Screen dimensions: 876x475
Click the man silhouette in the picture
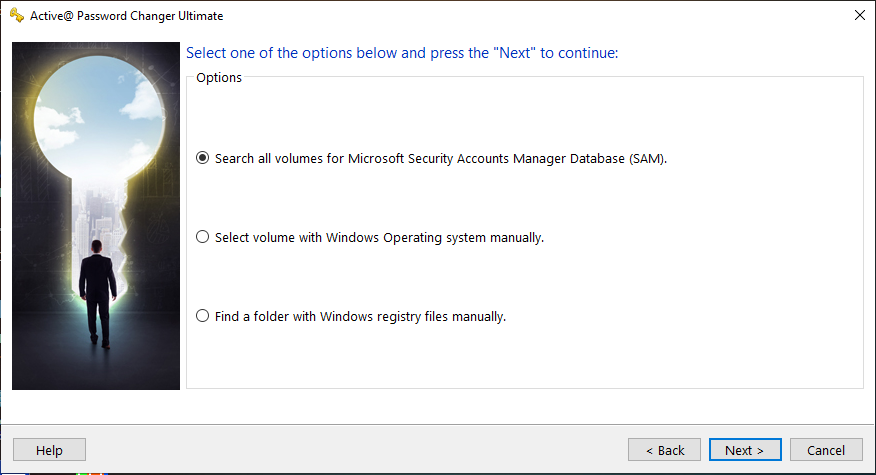pos(98,285)
